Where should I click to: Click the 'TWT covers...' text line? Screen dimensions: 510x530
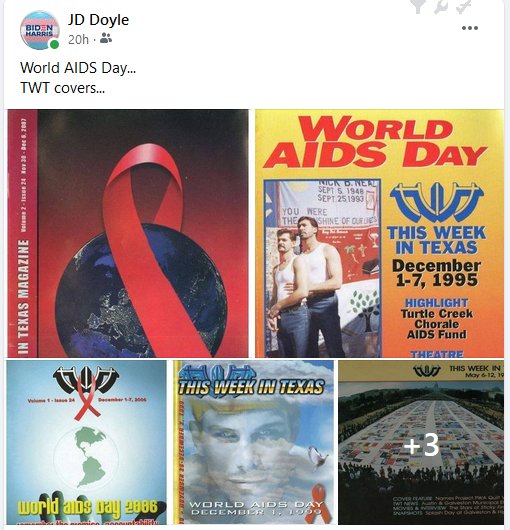pos(63,88)
